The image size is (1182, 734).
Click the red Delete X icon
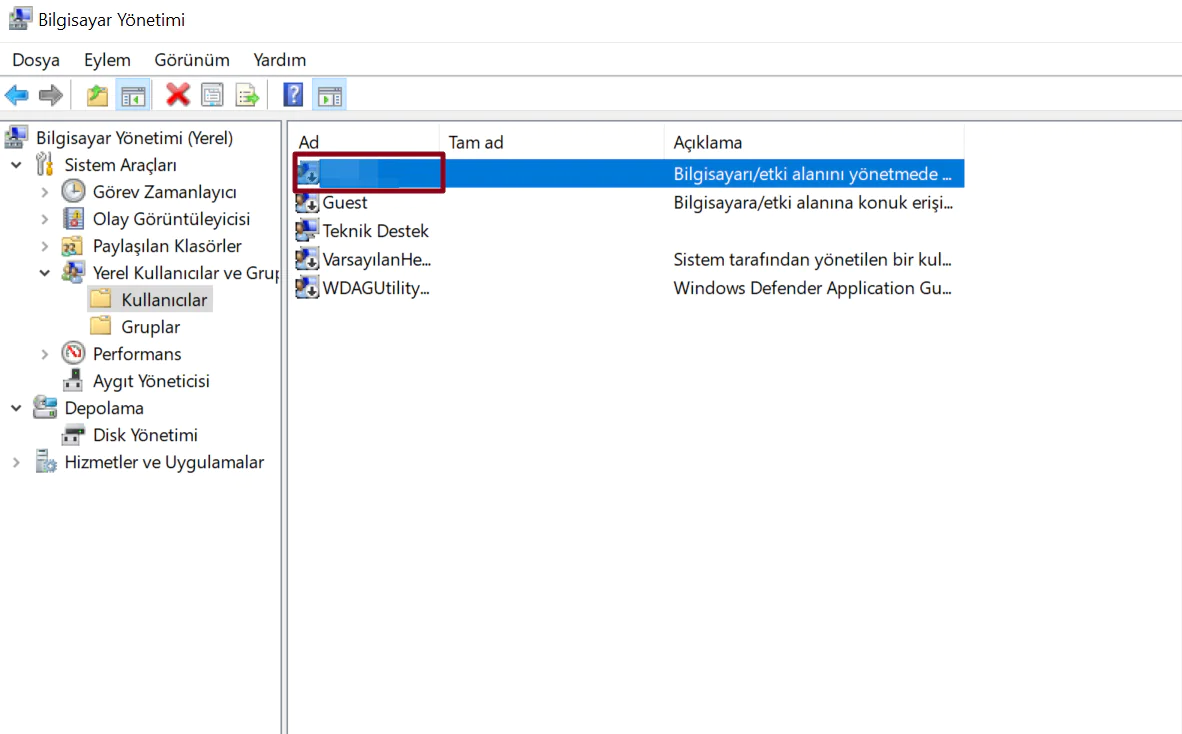point(178,95)
